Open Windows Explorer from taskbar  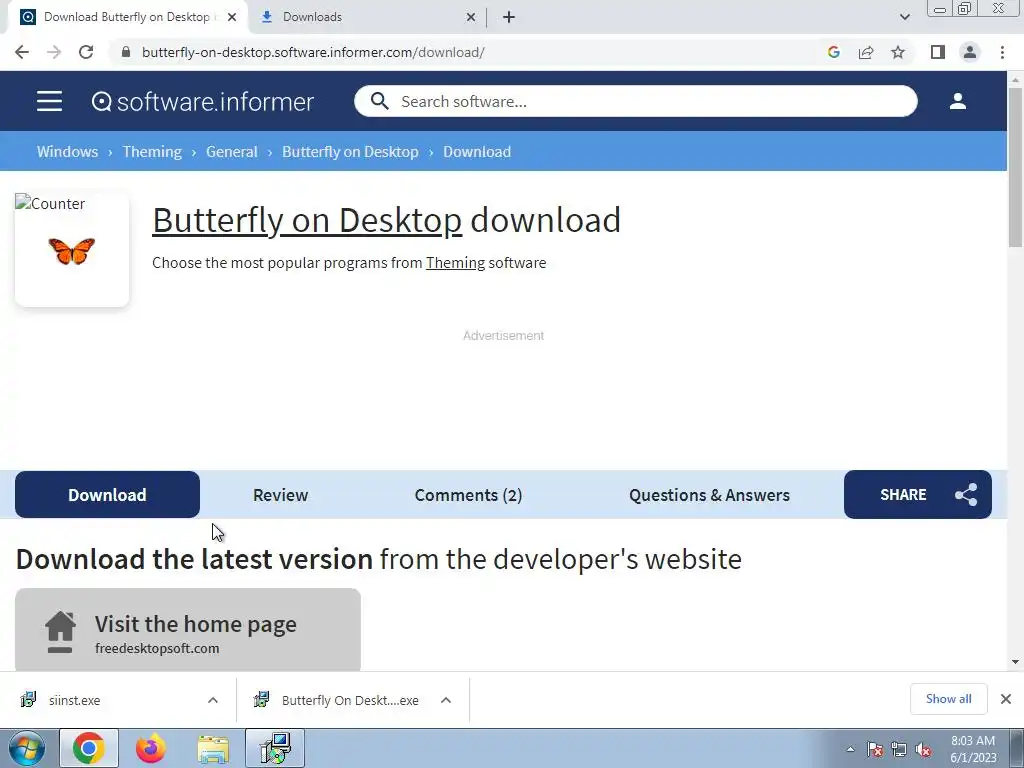pos(213,748)
